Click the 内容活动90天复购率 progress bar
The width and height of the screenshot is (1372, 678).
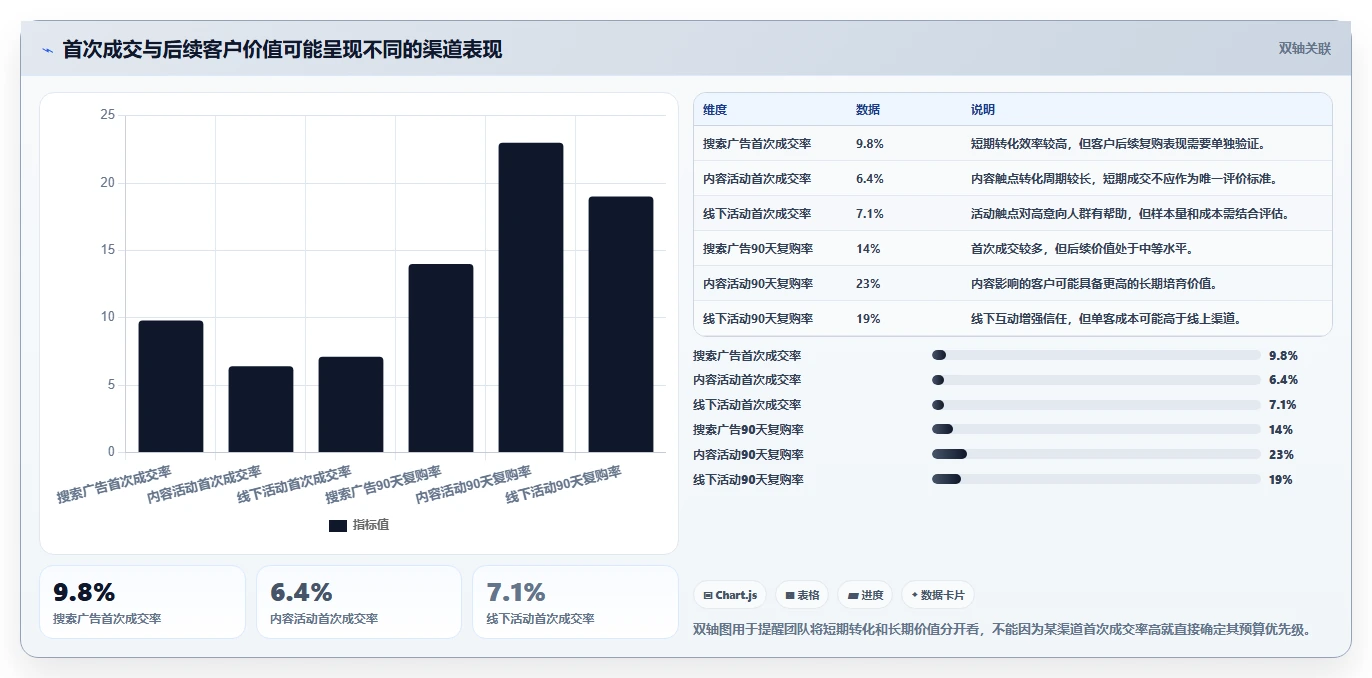click(x=1096, y=455)
